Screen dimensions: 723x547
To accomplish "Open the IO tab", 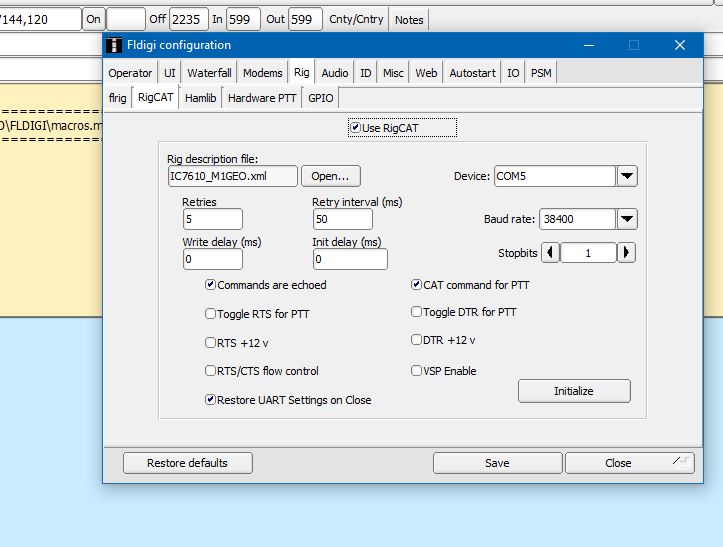I will (513, 73).
